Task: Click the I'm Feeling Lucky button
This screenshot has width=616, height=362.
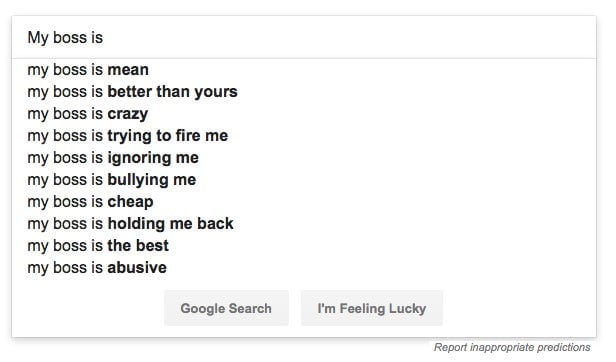Action: (x=372, y=308)
